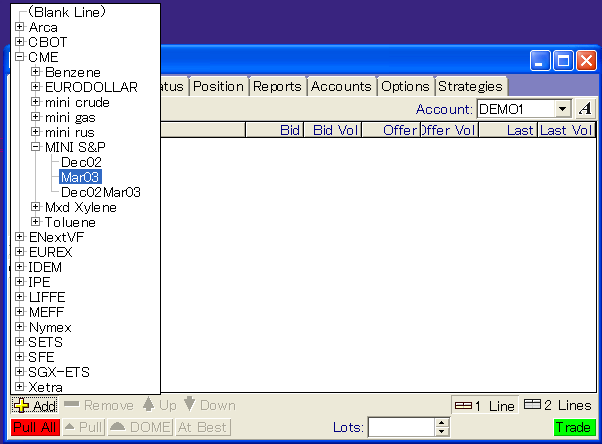The width and height of the screenshot is (602, 444).
Task: Collapse the CME exchange node
Action: (20, 57)
